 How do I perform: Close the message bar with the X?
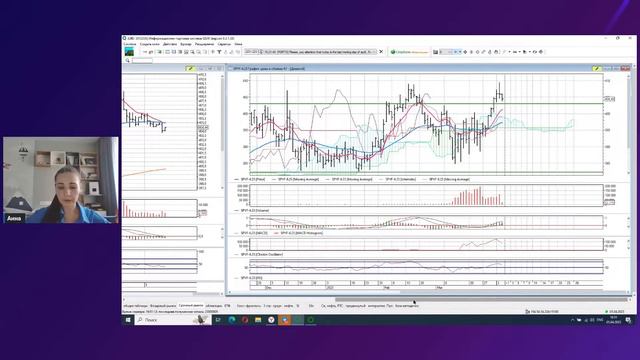pyautogui.click(x=381, y=52)
